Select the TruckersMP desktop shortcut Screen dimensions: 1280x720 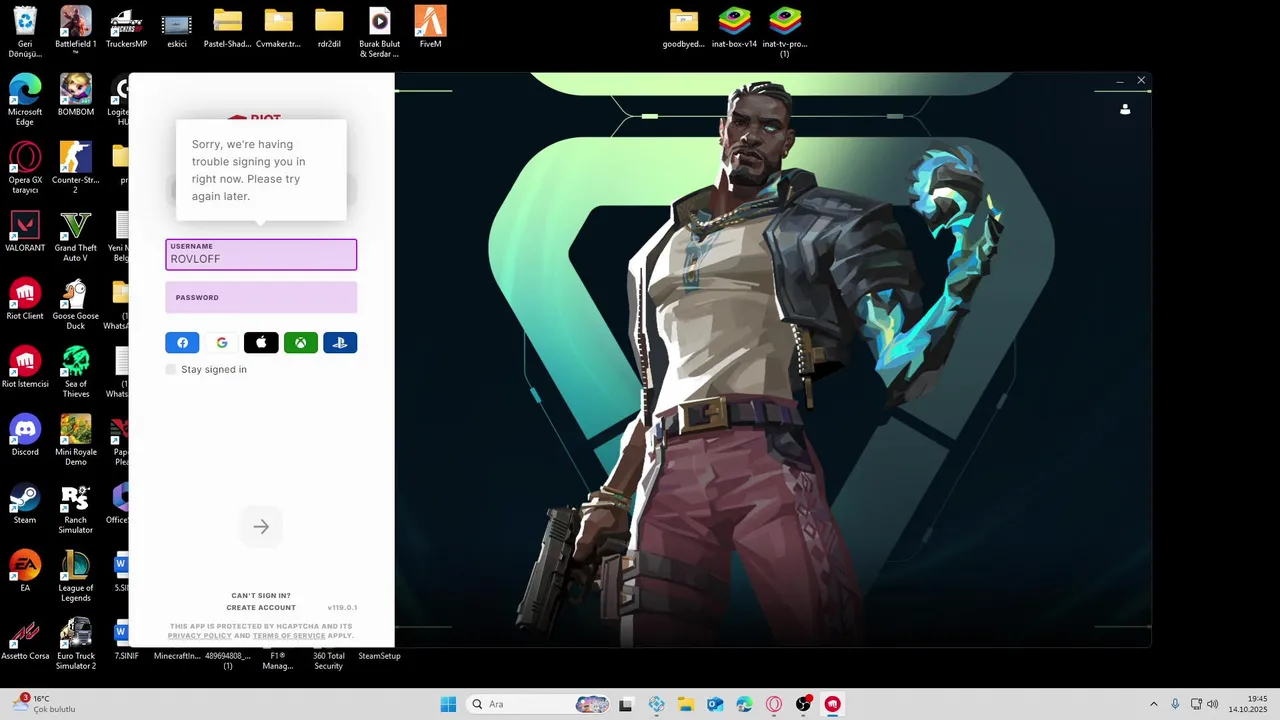126,28
